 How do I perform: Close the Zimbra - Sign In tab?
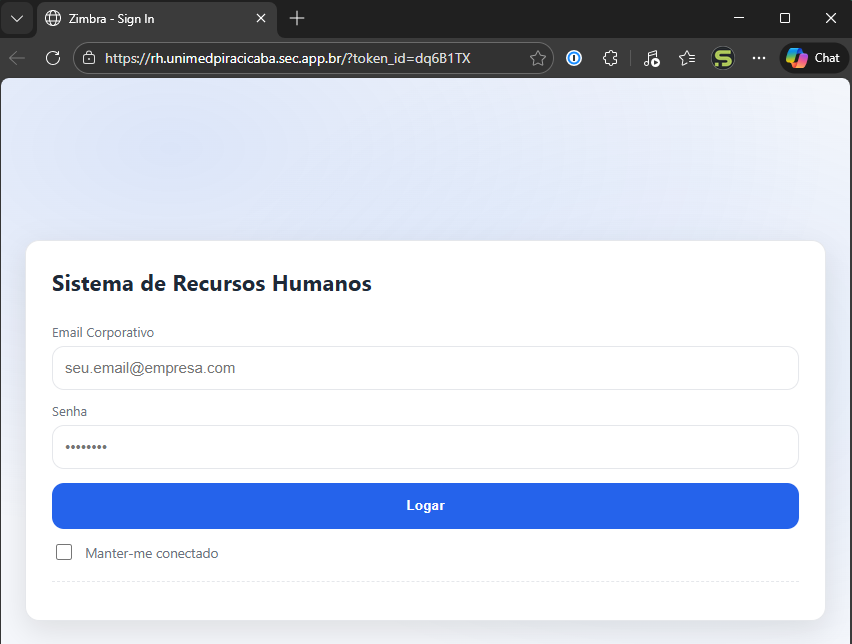[x=261, y=19]
